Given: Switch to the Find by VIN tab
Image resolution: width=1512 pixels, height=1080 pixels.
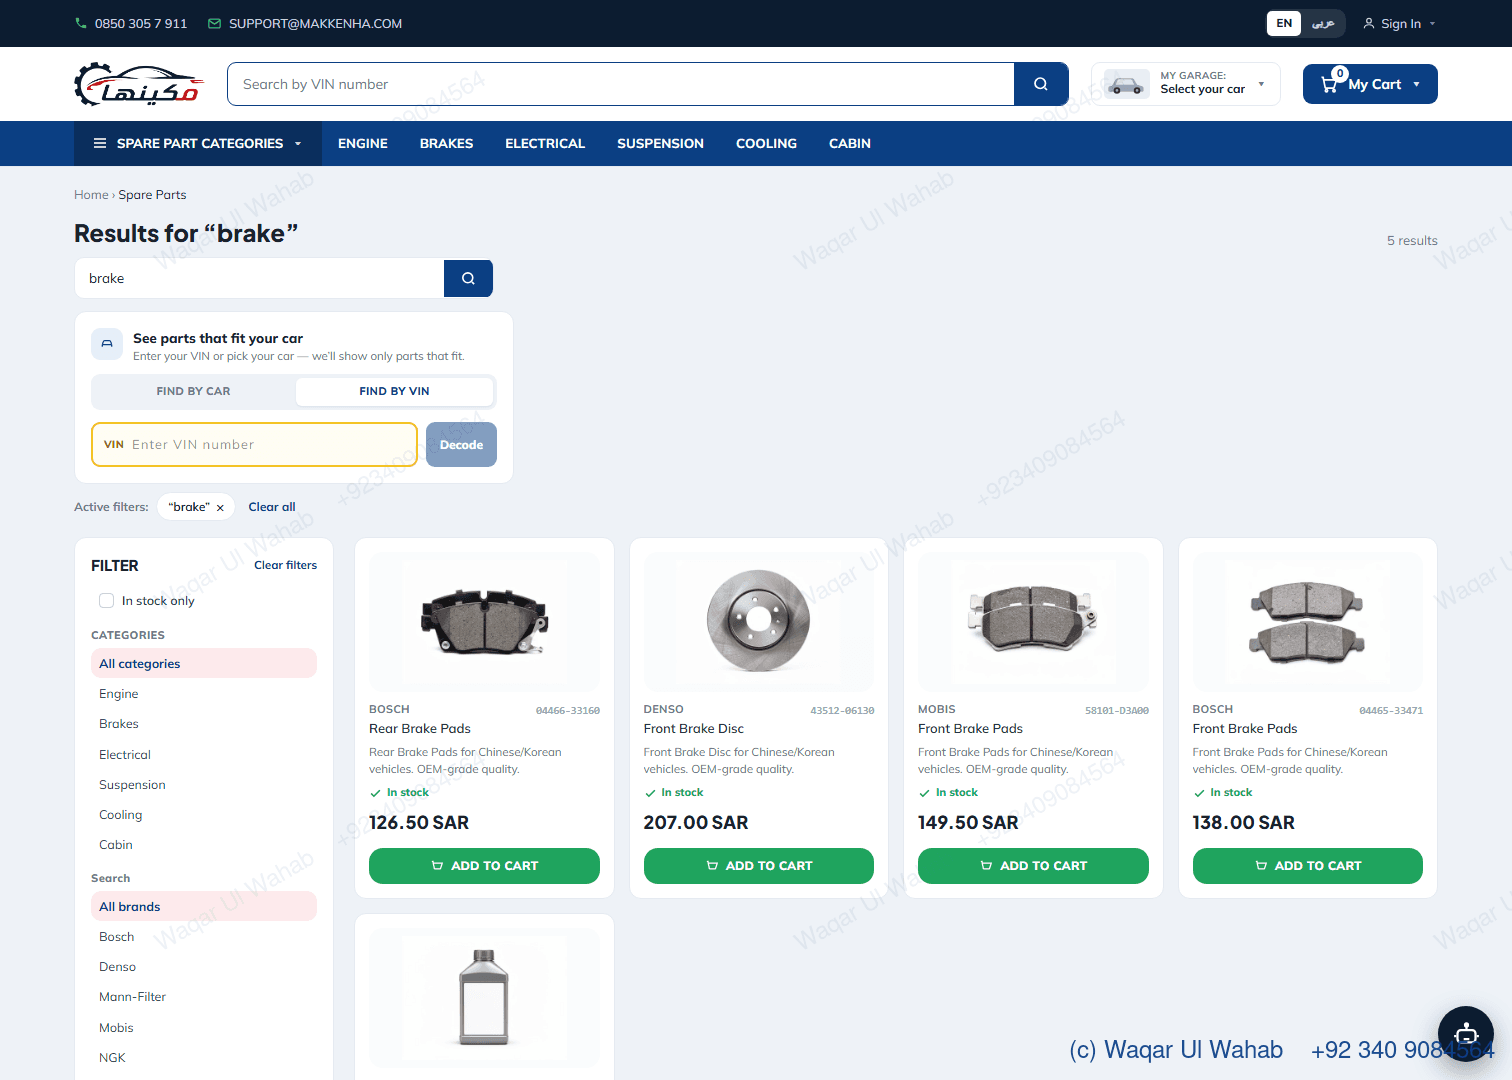Looking at the screenshot, I should point(394,391).
